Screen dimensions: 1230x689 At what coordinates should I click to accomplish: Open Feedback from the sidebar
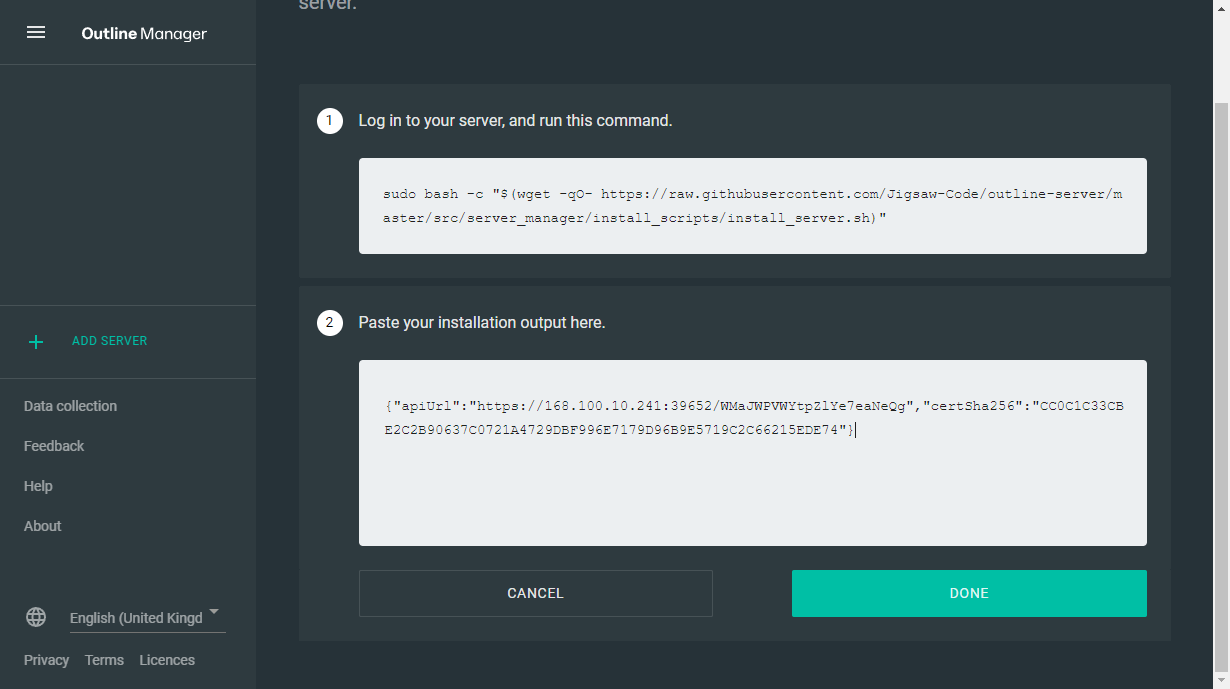[54, 445]
